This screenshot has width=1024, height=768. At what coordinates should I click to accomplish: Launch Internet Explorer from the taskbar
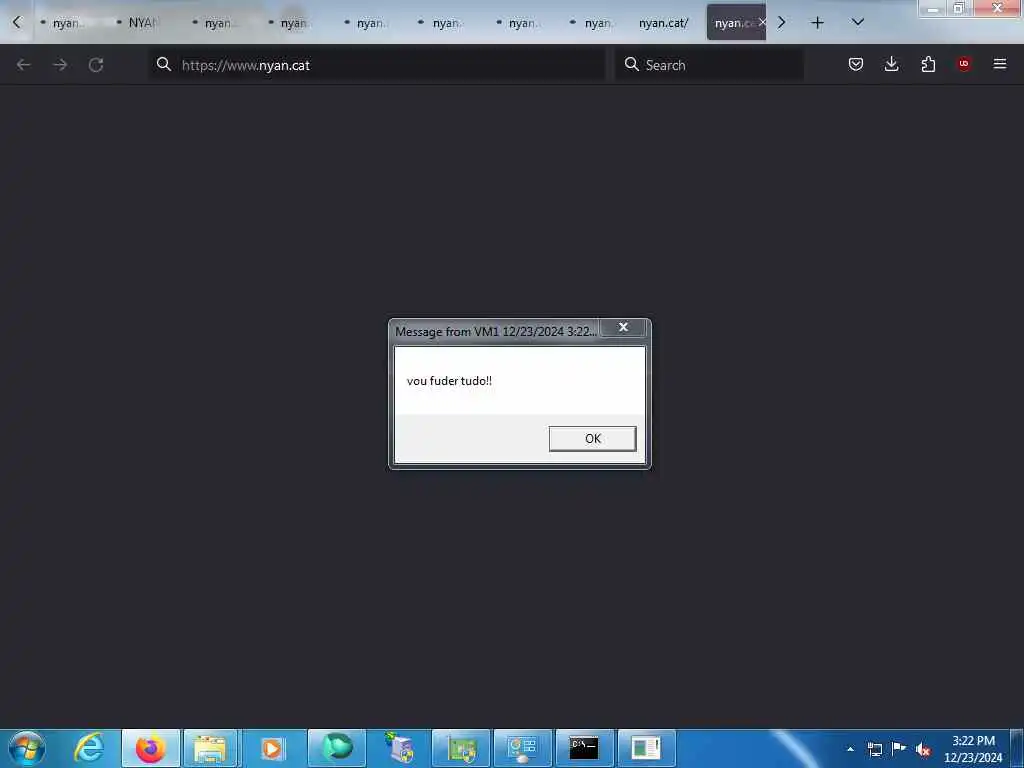tap(89, 748)
